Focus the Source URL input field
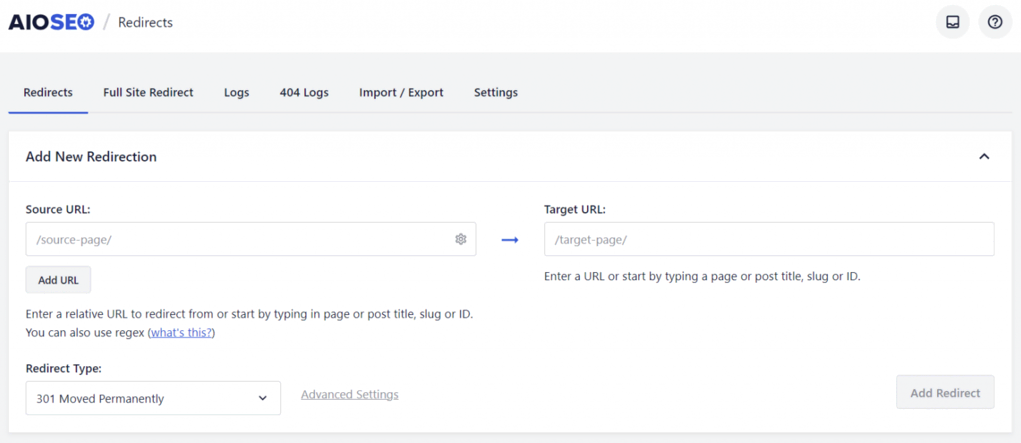Viewport: 1021px width, 443px height. pos(251,239)
